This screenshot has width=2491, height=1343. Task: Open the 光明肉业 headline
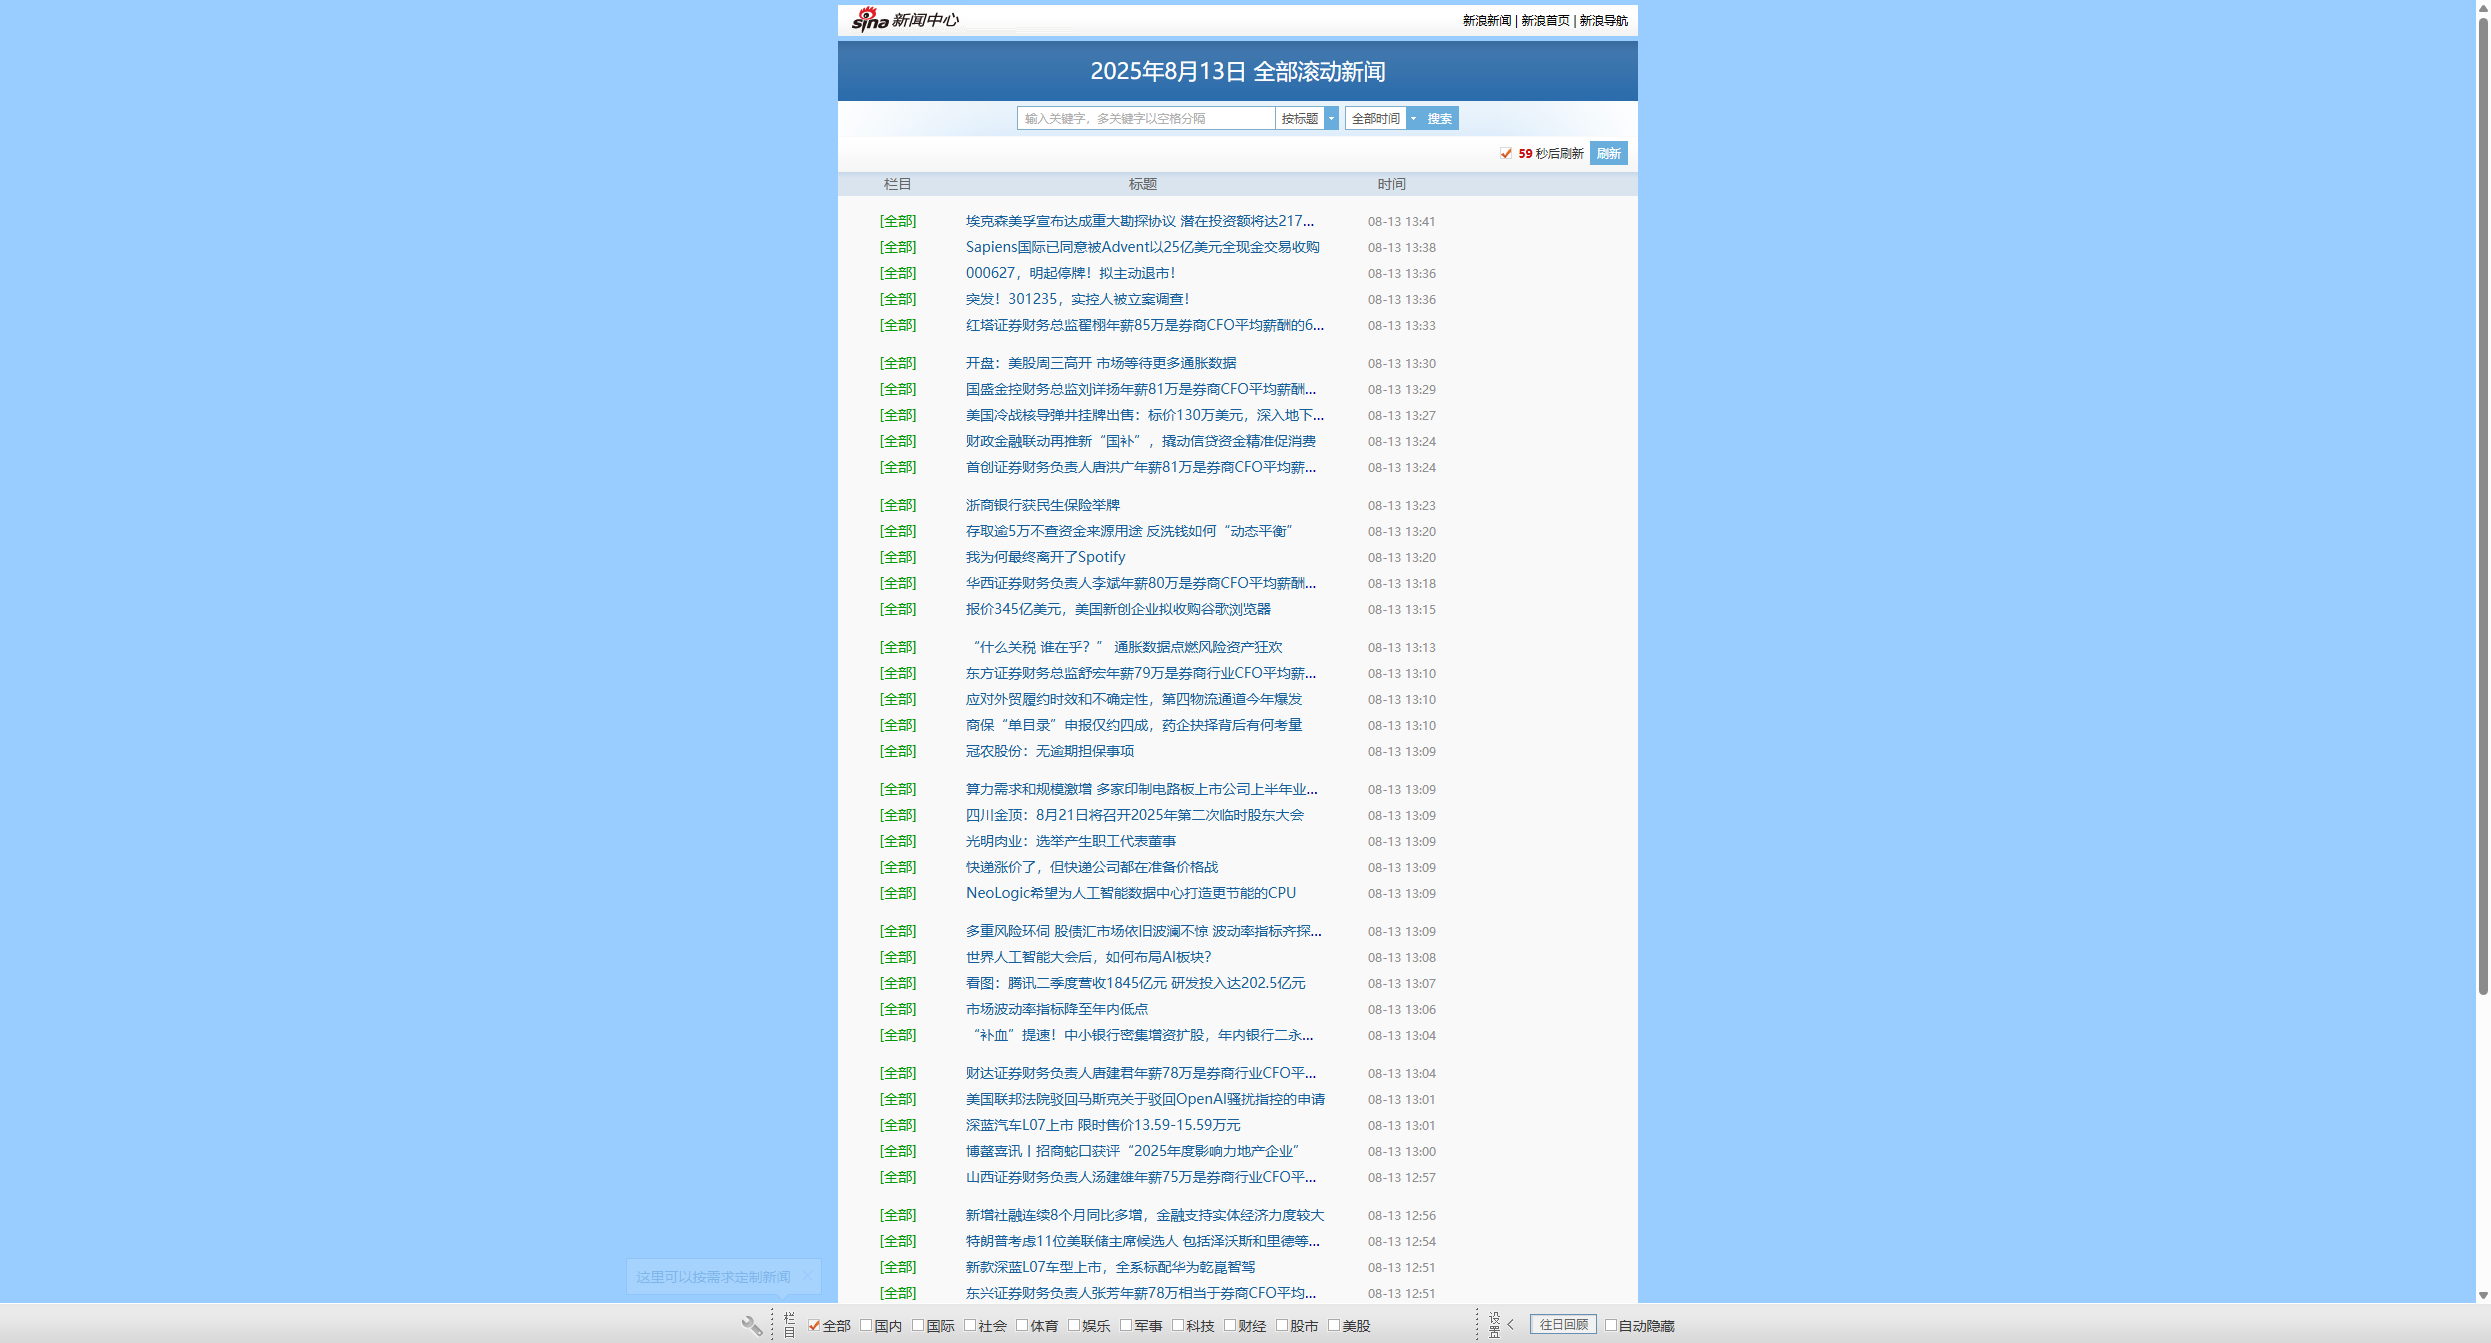[1071, 841]
